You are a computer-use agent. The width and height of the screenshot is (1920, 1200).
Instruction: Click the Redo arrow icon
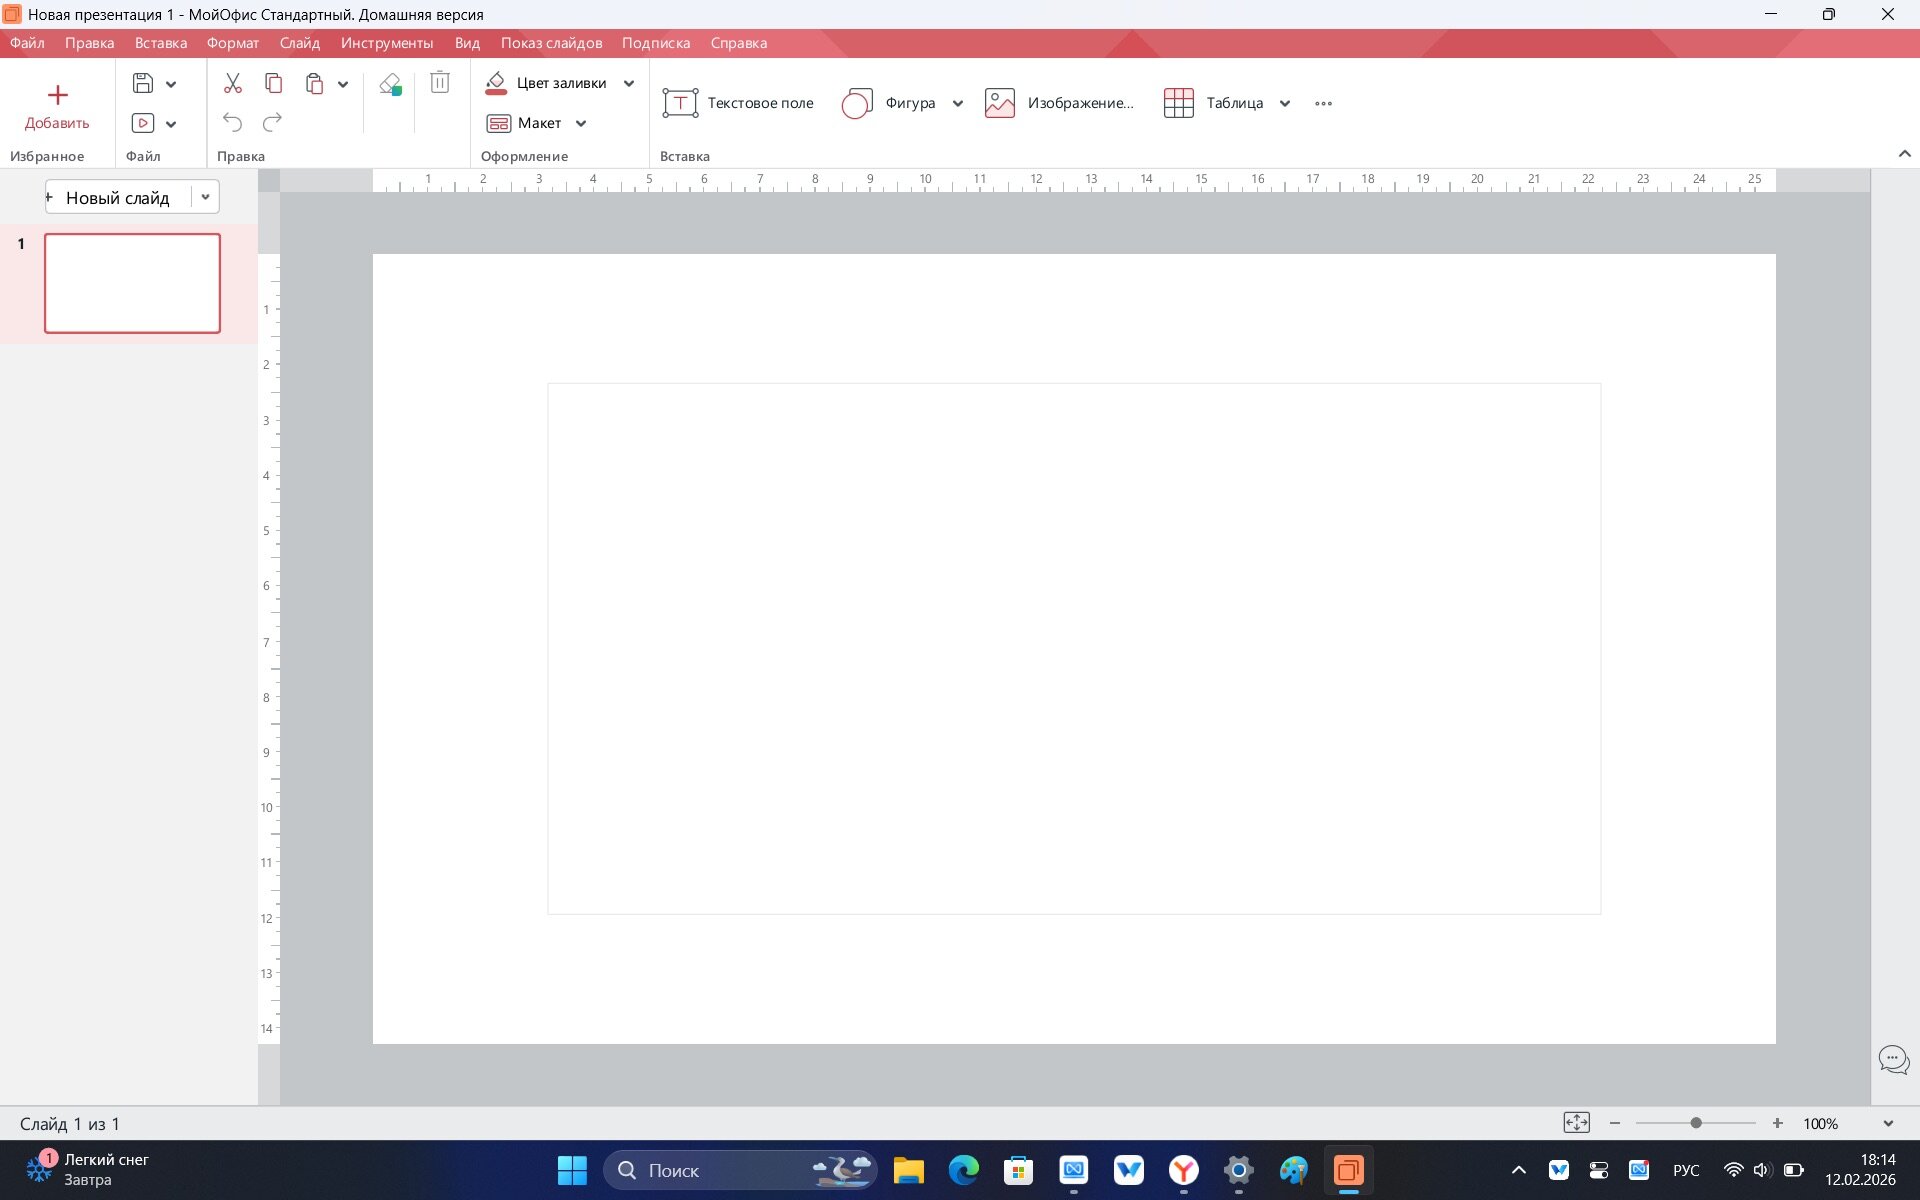tap(272, 122)
